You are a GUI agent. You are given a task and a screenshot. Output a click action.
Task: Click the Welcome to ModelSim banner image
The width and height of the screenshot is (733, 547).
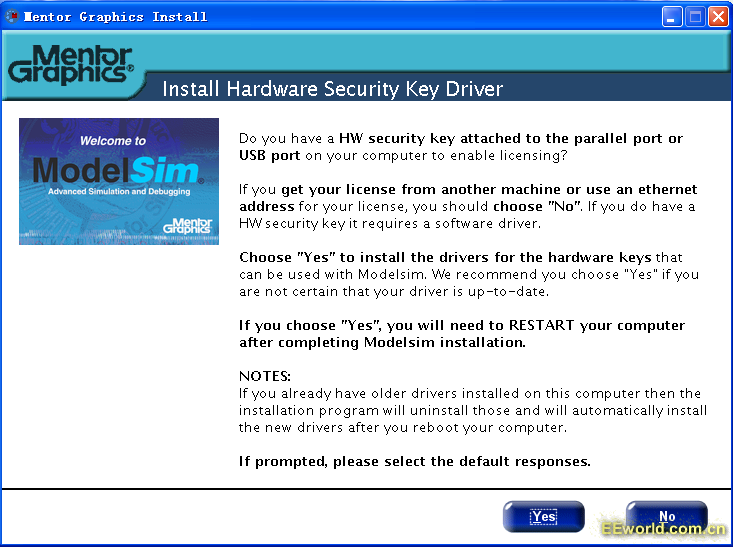pyautogui.click(x=119, y=181)
